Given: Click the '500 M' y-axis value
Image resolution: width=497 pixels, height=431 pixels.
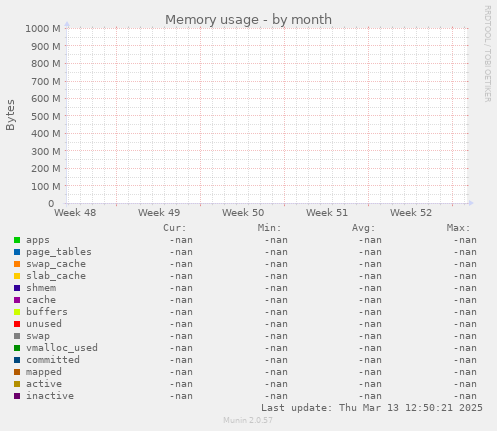Looking at the screenshot, I should click(46, 117).
